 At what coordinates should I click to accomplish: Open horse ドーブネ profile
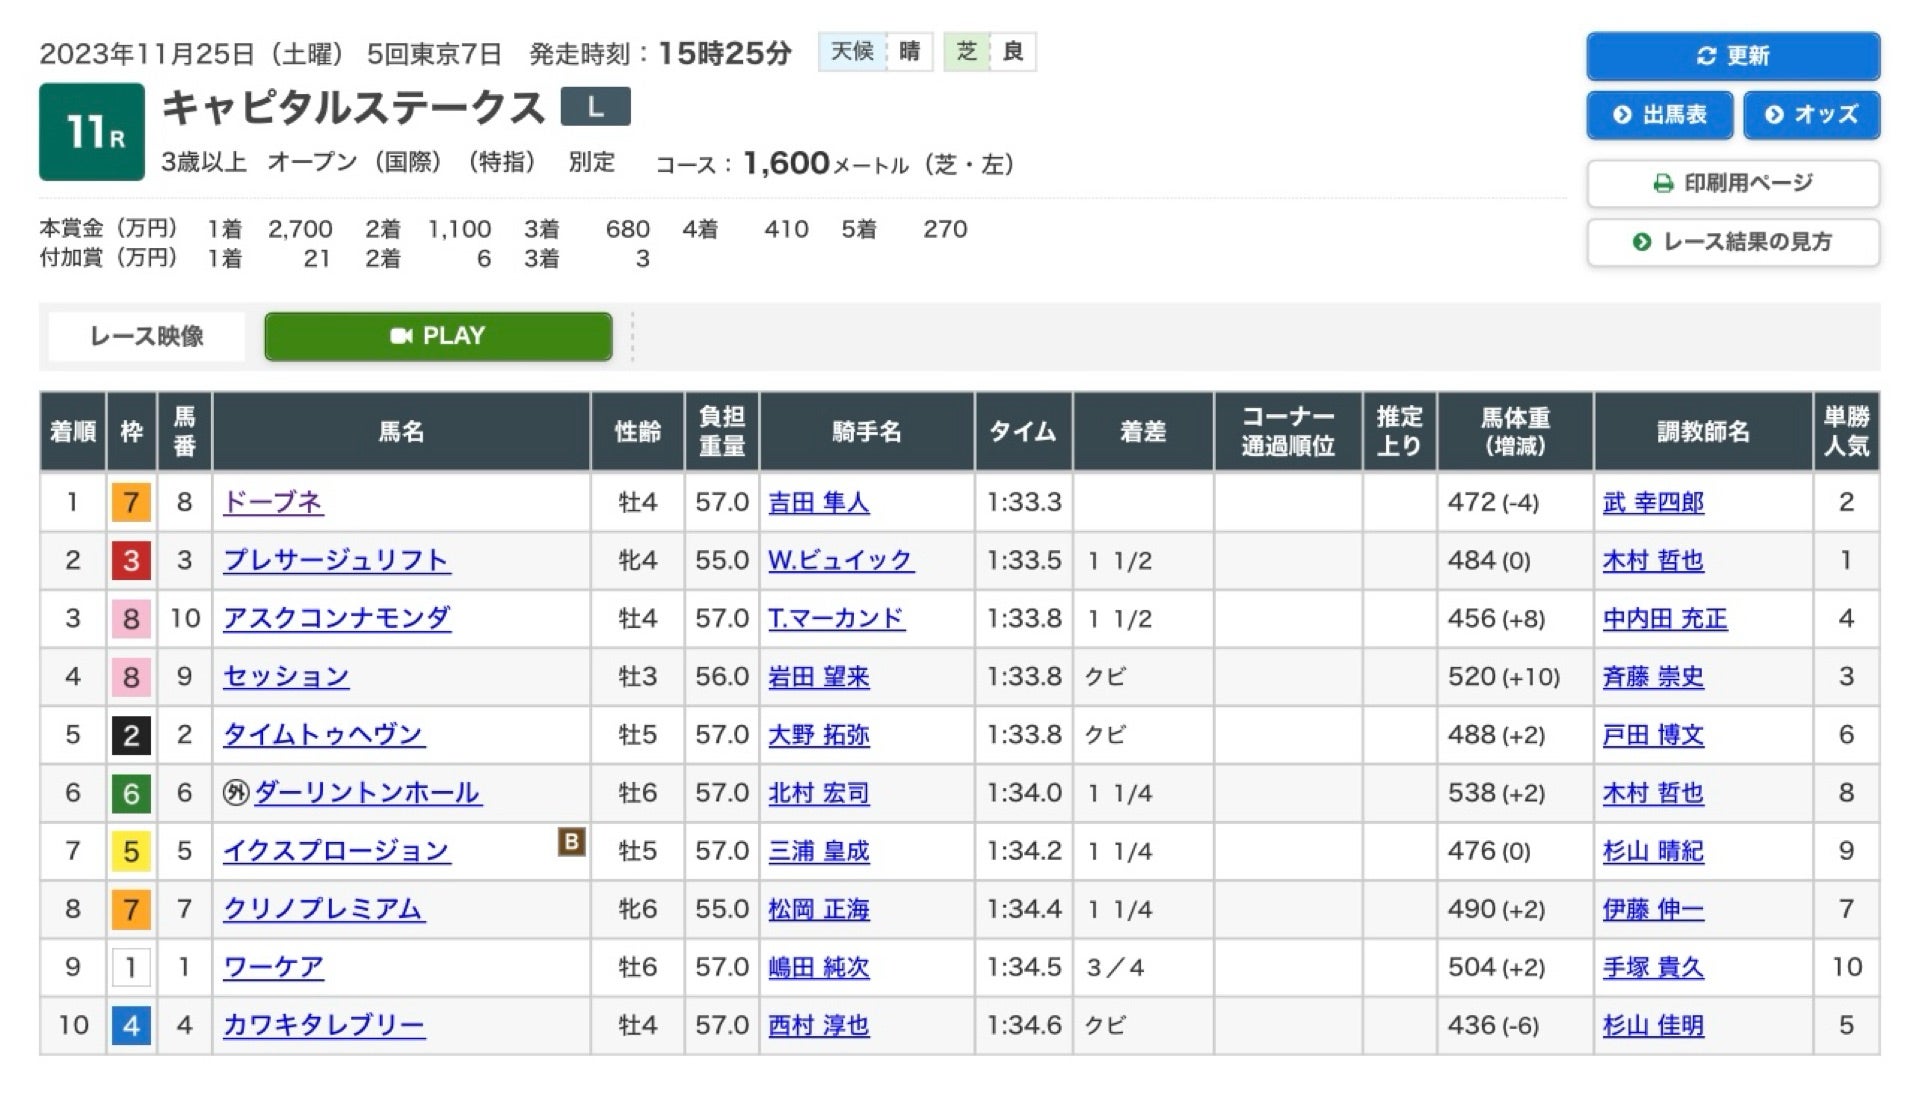[273, 502]
